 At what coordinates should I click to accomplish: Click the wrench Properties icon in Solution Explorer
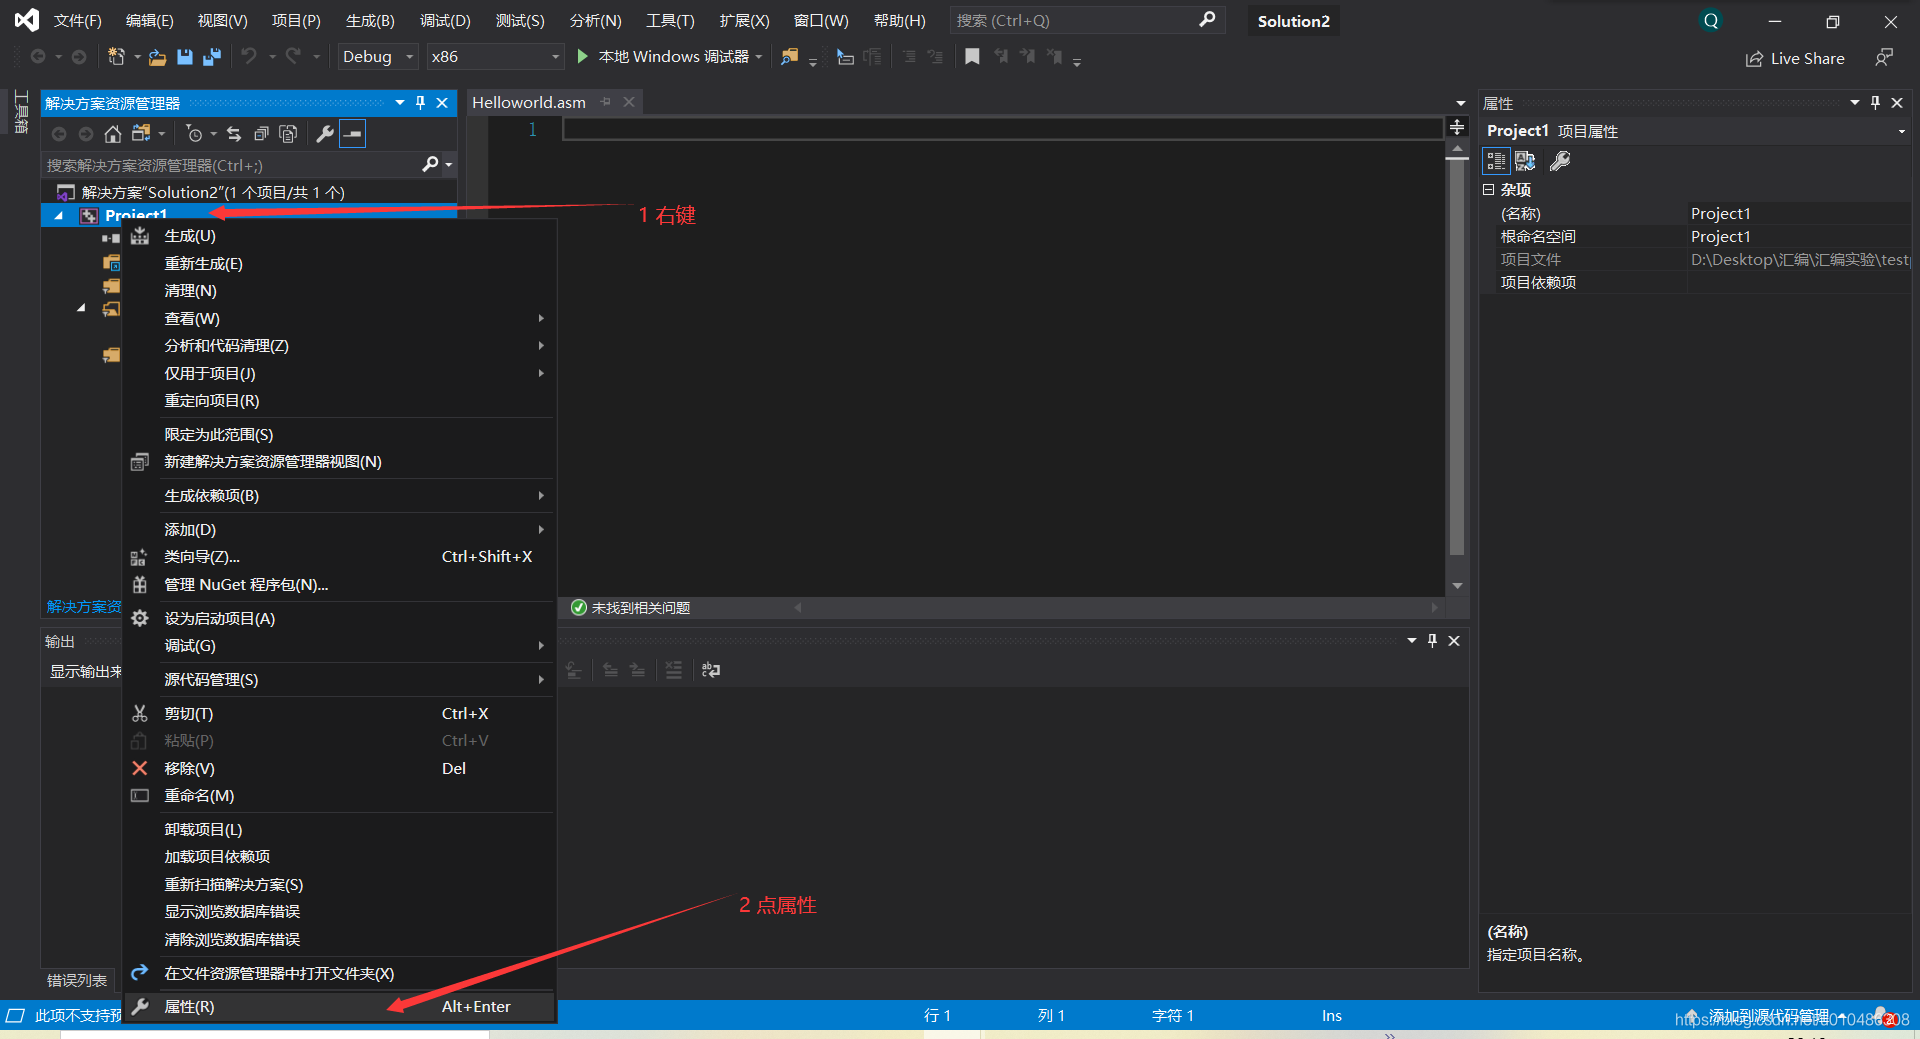coord(325,134)
